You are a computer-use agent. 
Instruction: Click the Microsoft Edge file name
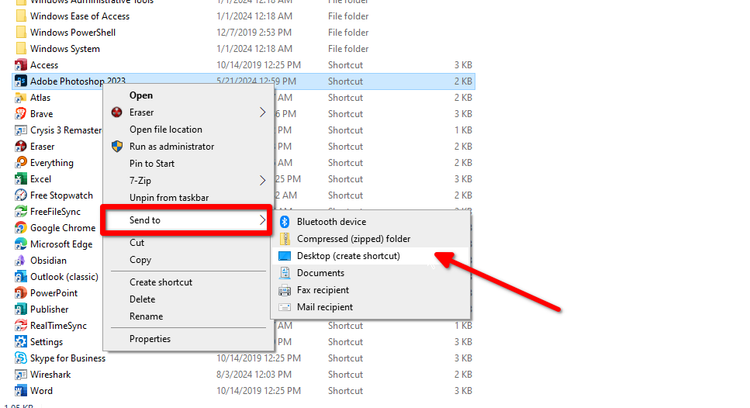[x=61, y=244]
